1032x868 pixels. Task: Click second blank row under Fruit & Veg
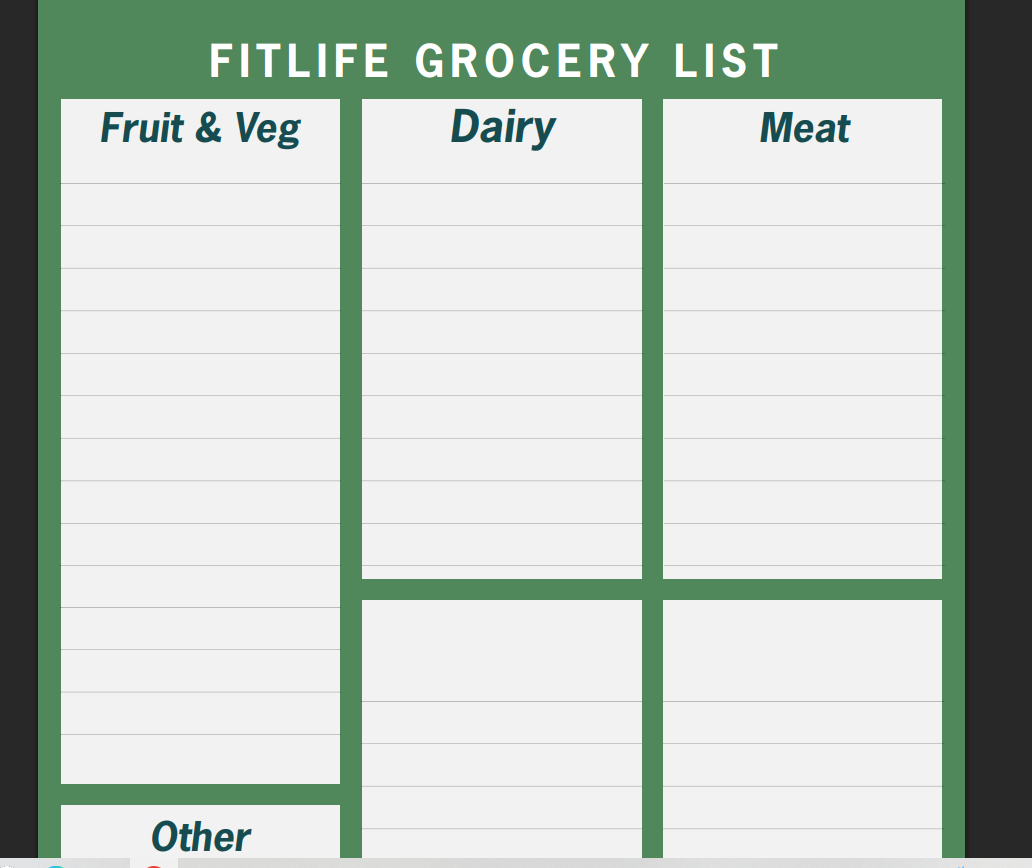[200, 247]
